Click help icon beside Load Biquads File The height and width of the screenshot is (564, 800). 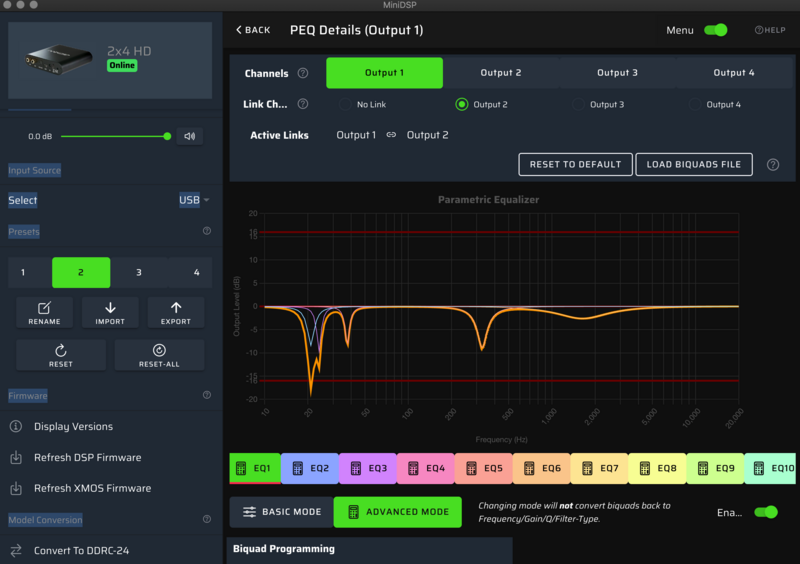pyautogui.click(x=773, y=165)
